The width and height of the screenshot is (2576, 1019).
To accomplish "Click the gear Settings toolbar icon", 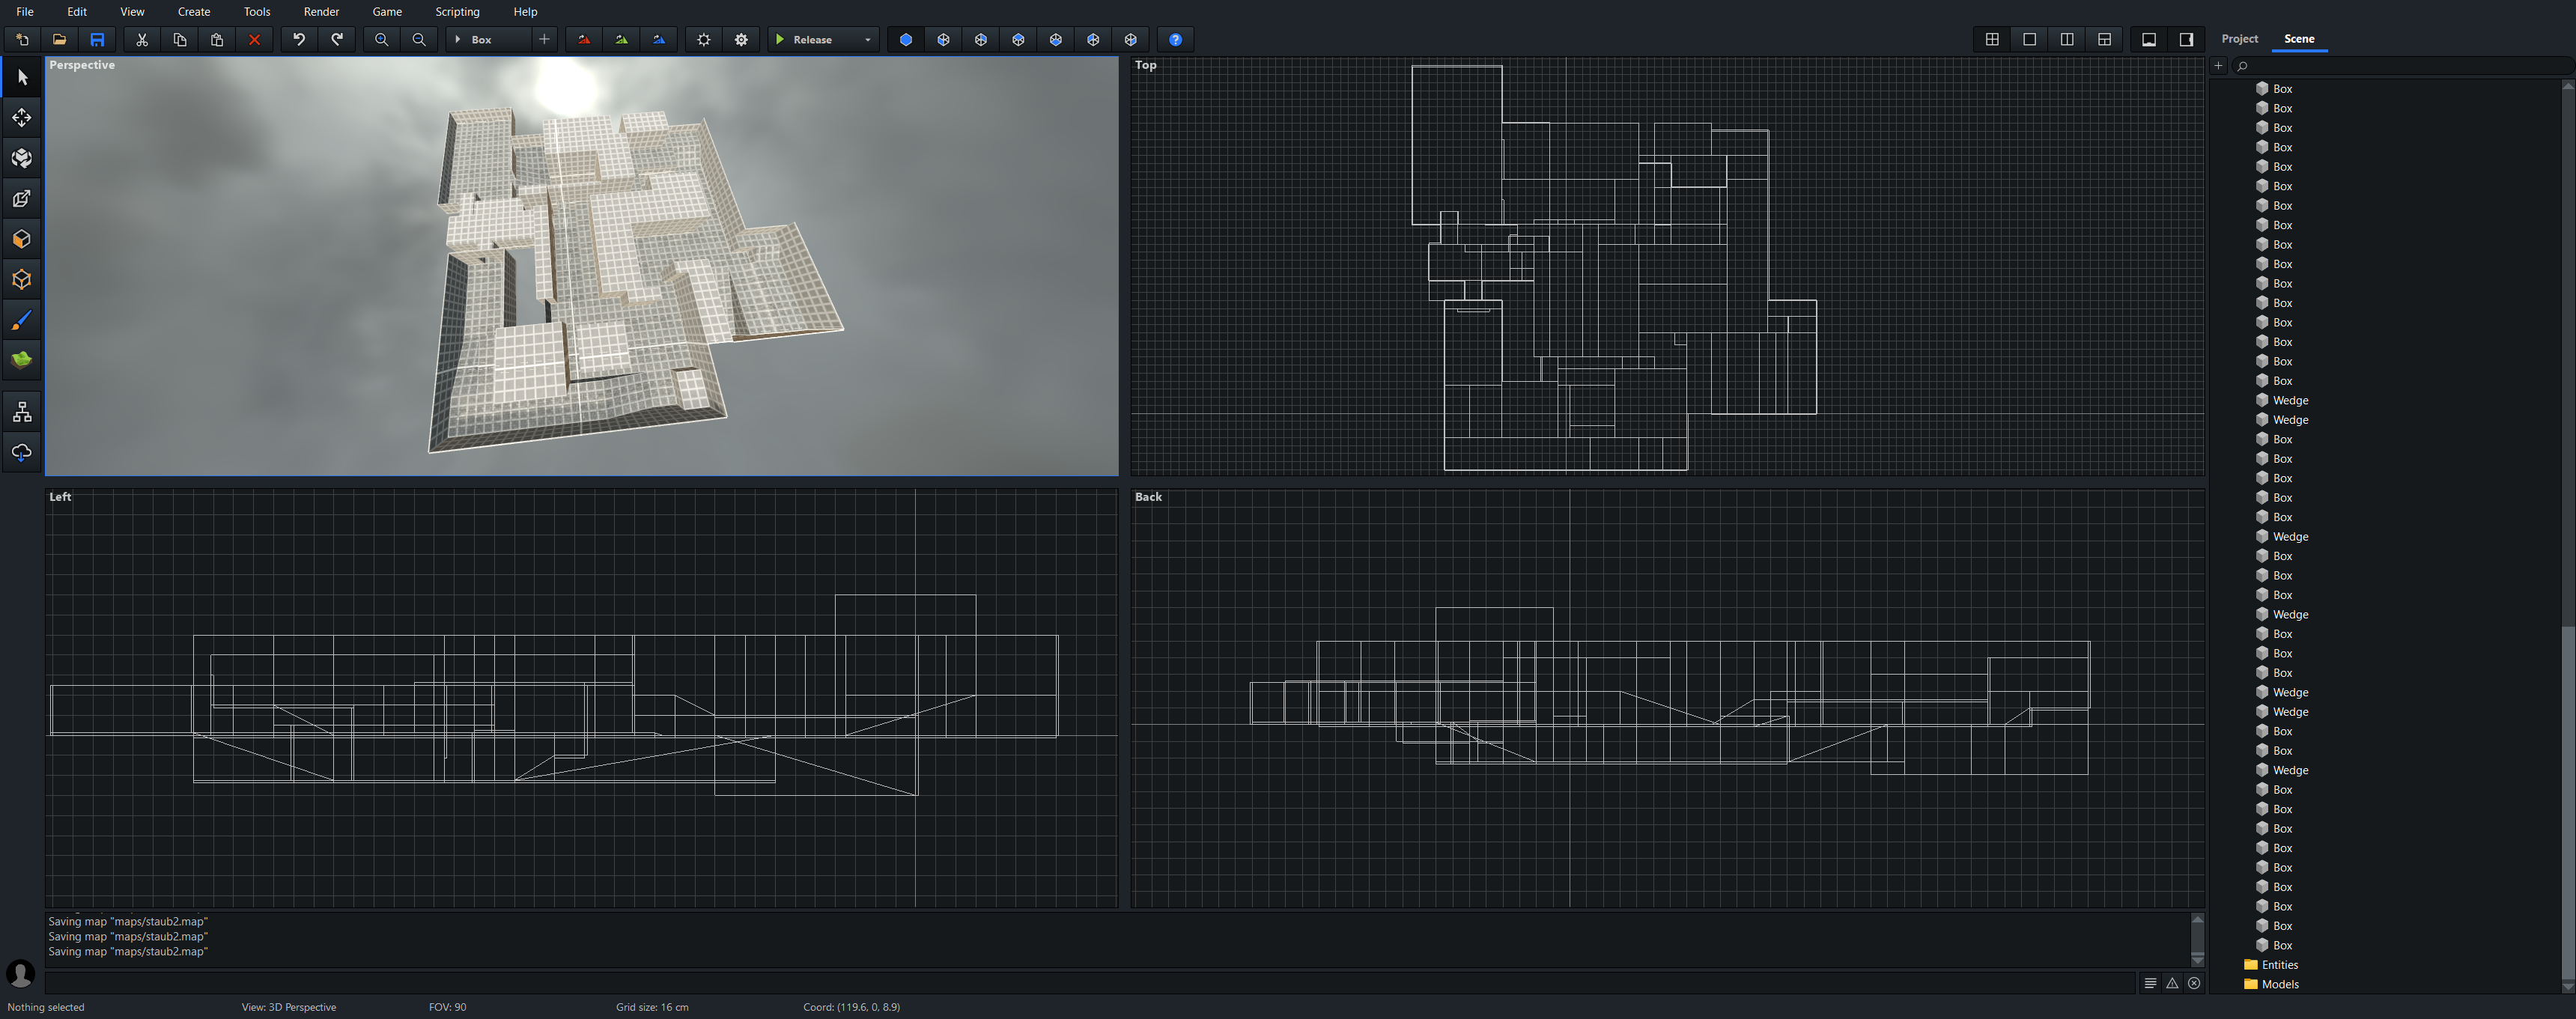I will 741,40.
